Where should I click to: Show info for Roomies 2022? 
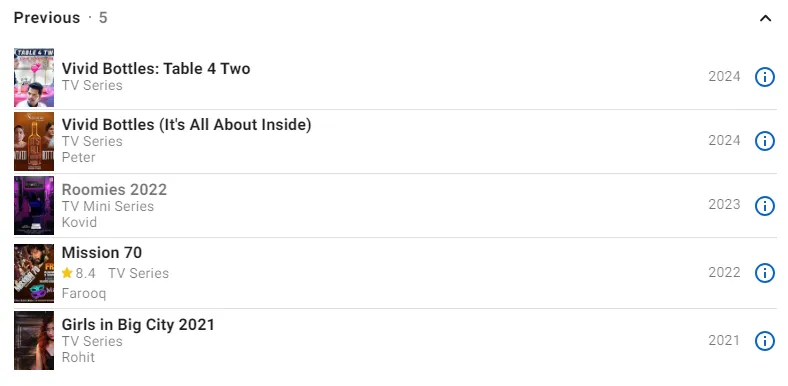(764, 206)
